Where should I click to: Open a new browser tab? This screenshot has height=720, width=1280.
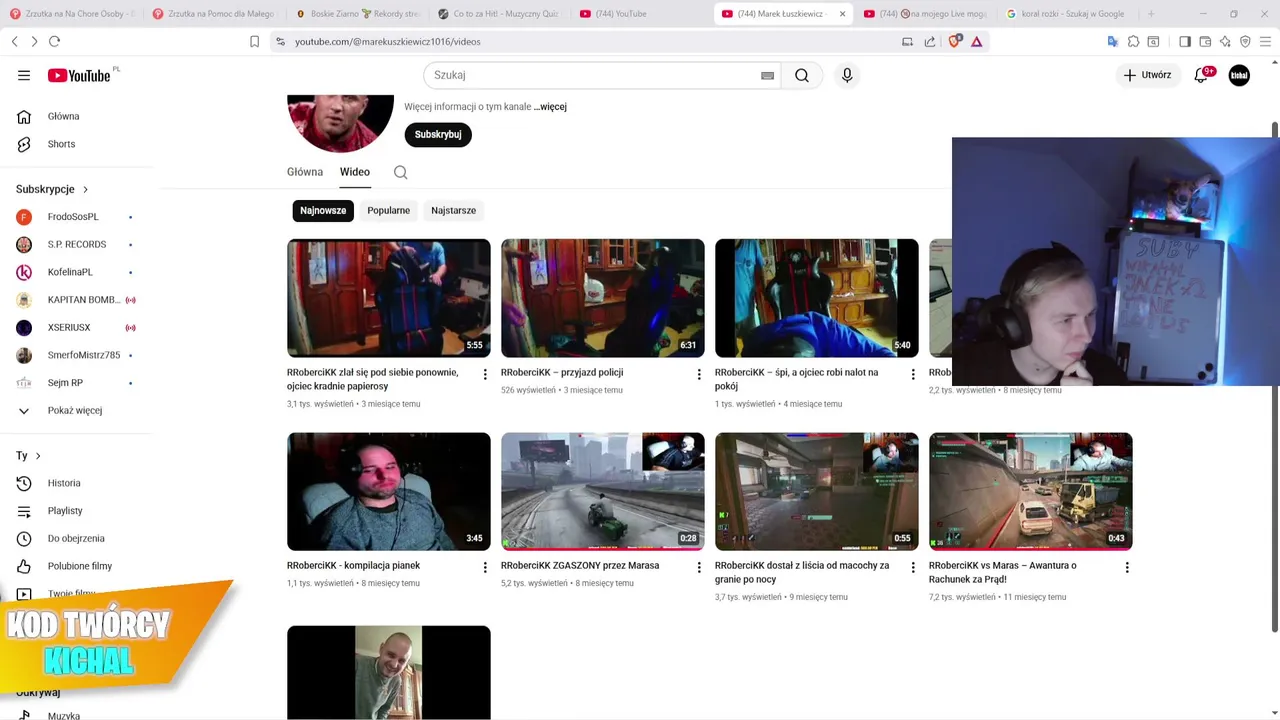pos(1151,14)
